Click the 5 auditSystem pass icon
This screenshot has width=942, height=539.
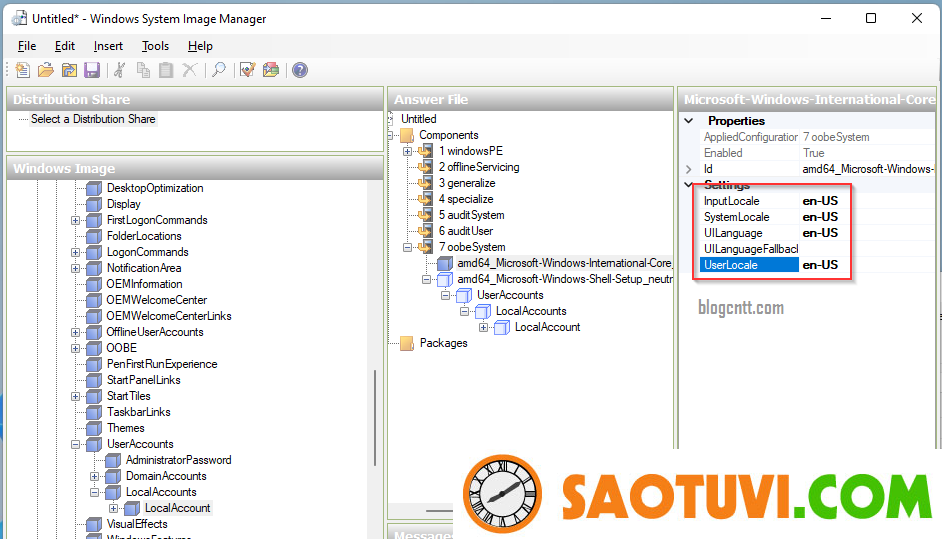[425, 215]
